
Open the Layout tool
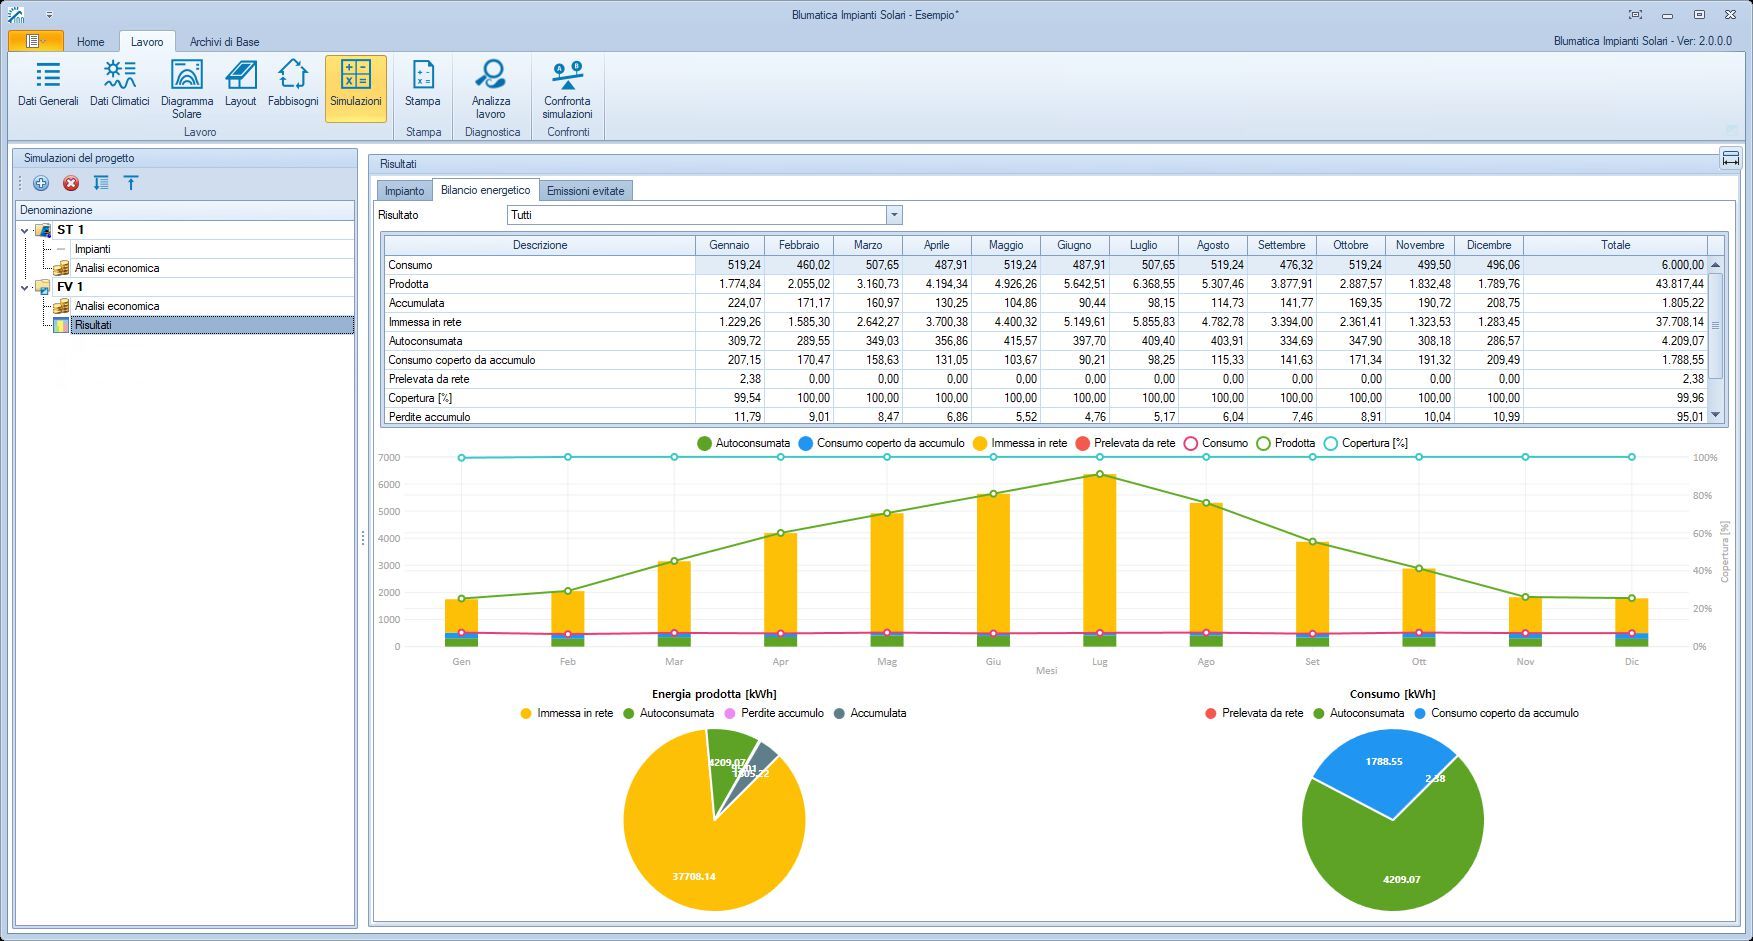pos(240,84)
